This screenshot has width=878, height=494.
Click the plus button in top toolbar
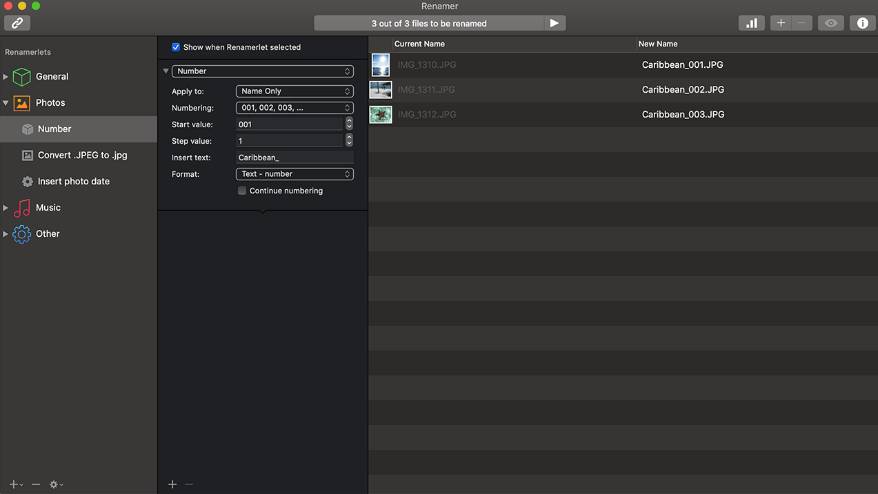tap(781, 23)
